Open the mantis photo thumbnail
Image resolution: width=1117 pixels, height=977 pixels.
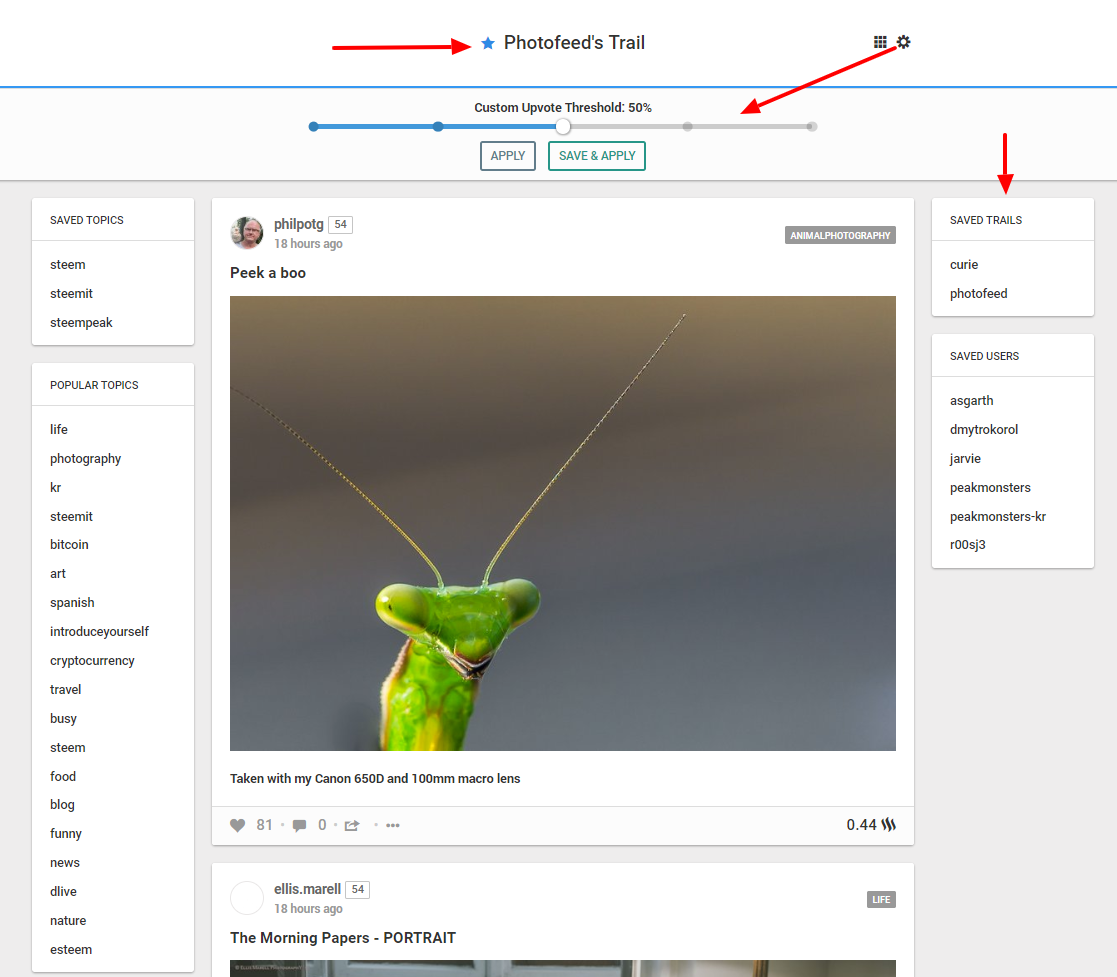(x=562, y=523)
